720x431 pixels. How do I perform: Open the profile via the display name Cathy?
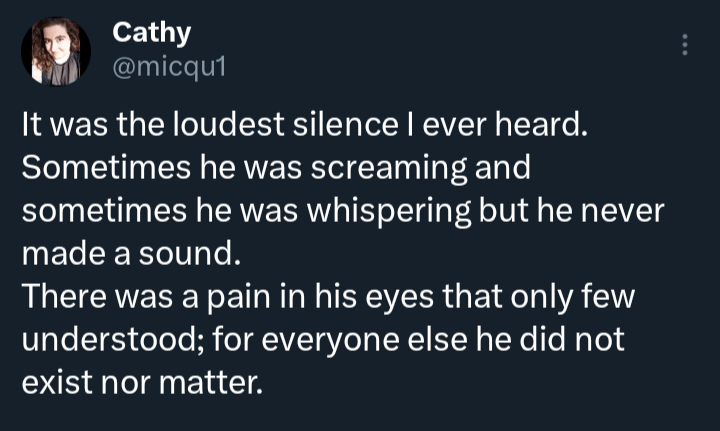pos(151,32)
